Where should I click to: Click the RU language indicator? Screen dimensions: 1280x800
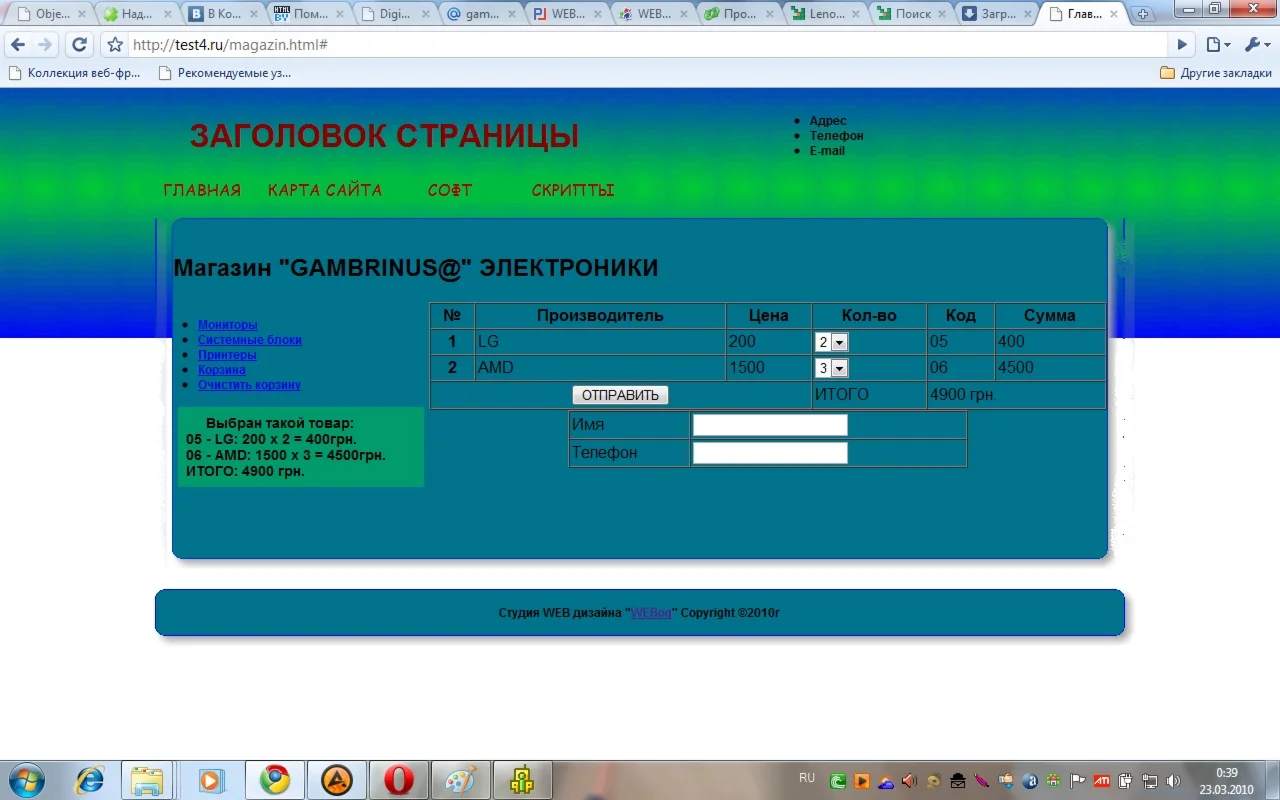tap(807, 778)
